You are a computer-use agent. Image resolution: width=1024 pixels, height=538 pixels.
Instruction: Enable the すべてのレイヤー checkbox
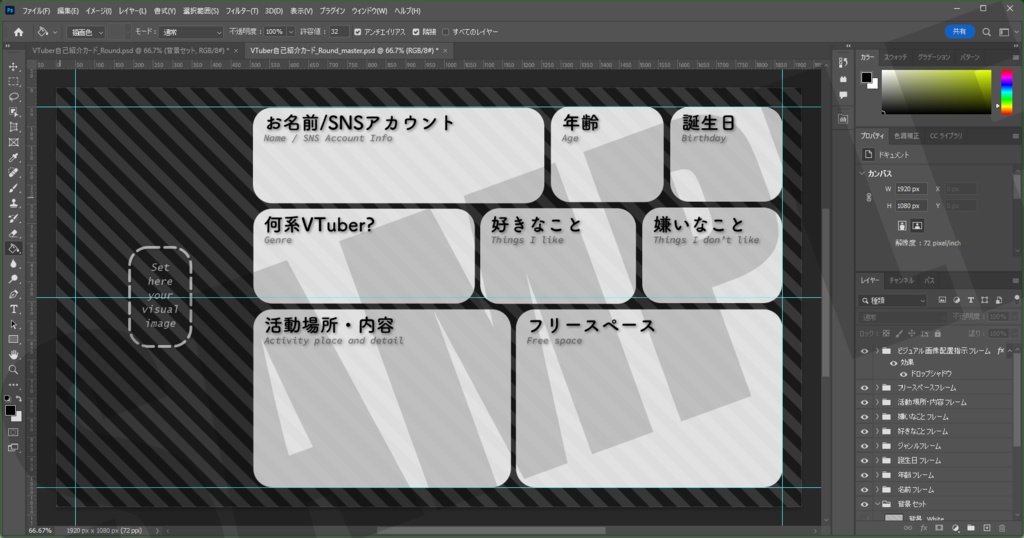(446, 32)
